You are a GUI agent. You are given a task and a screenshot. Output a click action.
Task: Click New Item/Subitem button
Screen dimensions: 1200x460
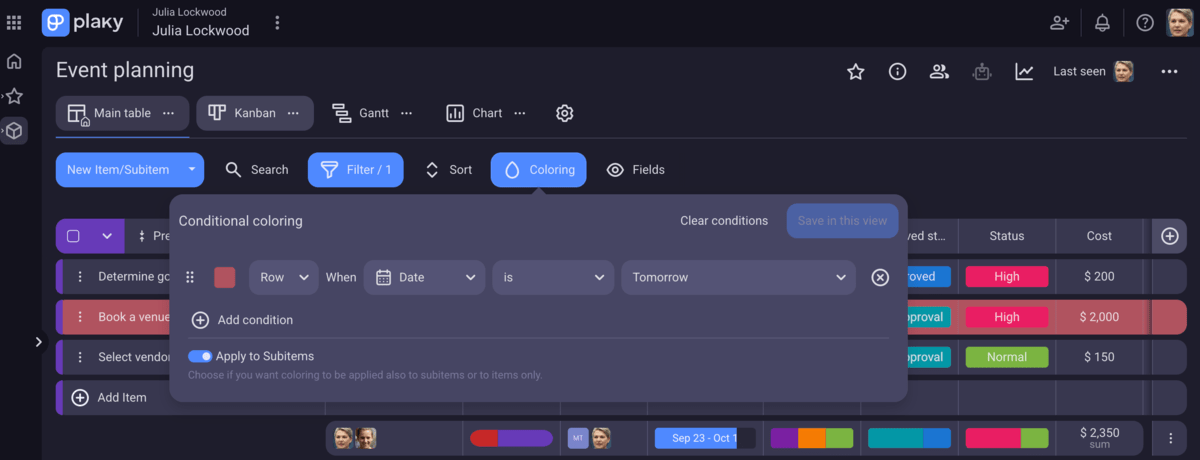[118, 170]
